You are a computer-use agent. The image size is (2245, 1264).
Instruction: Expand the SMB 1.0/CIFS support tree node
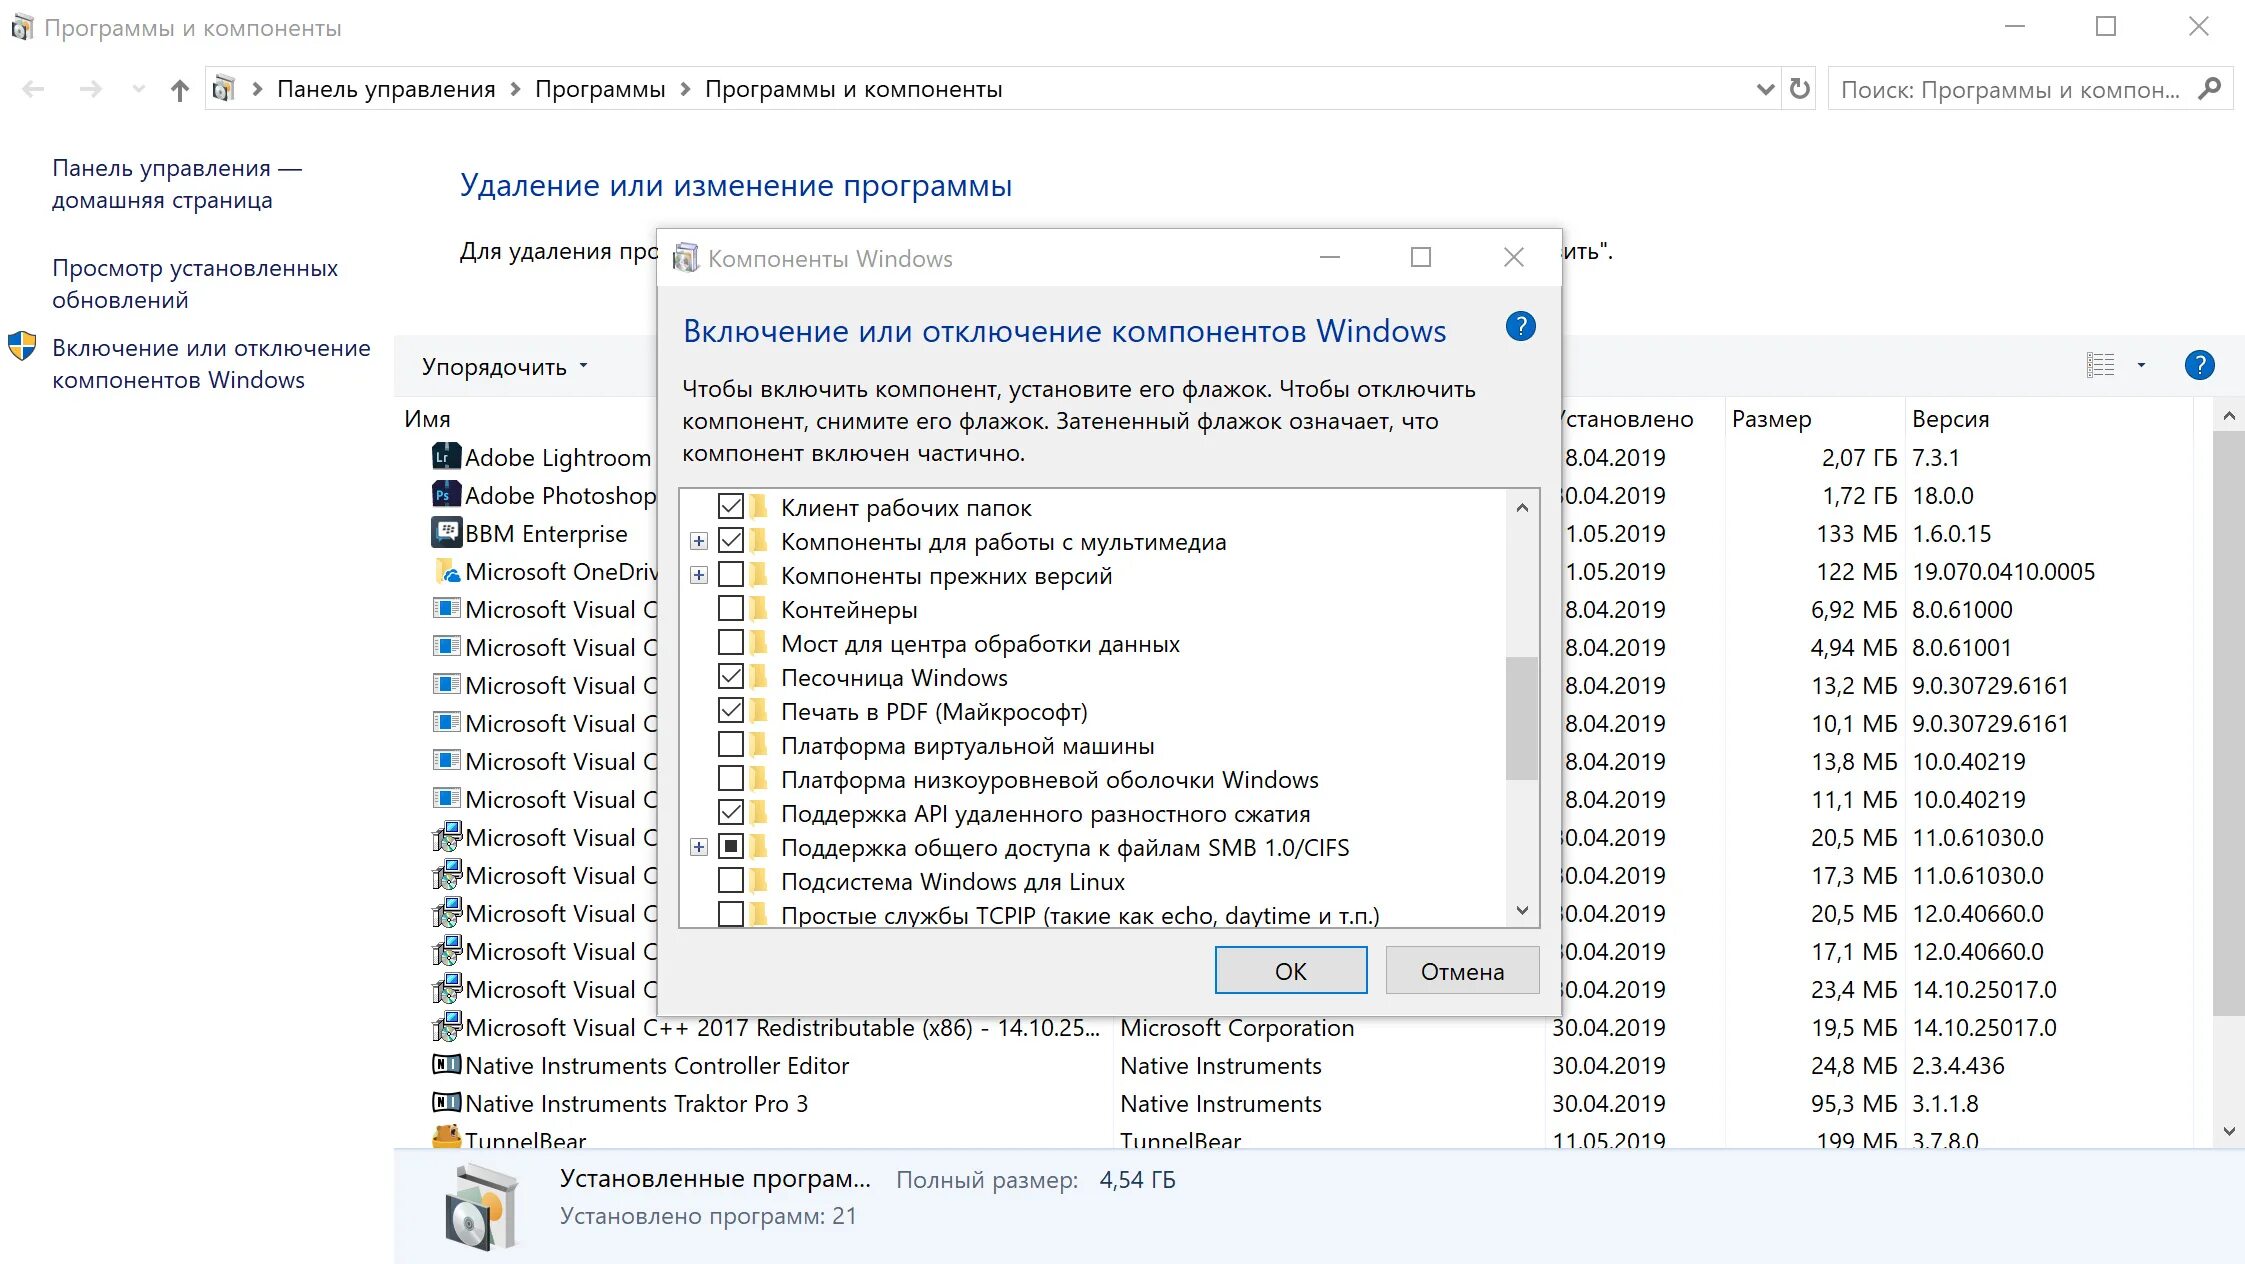pos(699,847)
